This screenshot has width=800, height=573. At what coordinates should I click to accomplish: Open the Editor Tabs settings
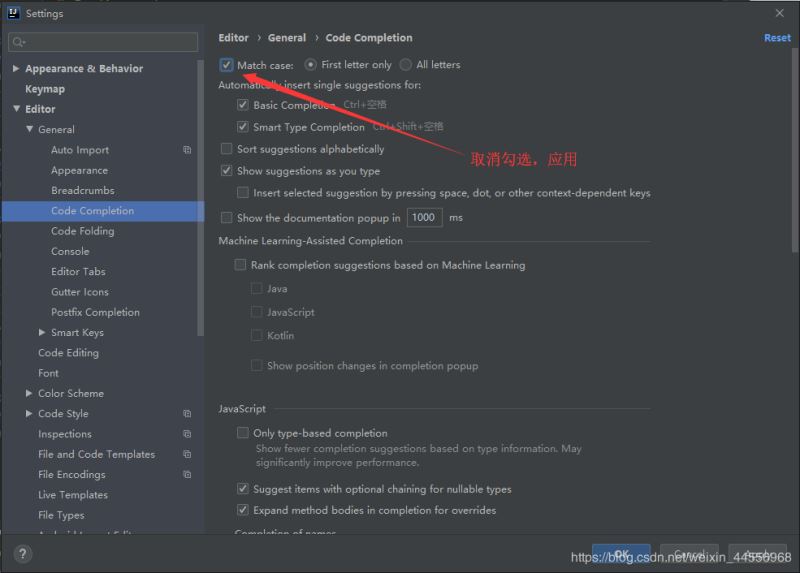coord(79,271)
